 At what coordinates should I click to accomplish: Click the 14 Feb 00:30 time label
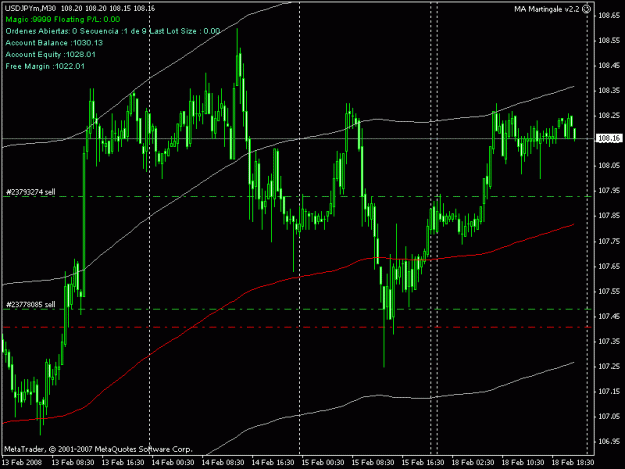tap(173, 462)
